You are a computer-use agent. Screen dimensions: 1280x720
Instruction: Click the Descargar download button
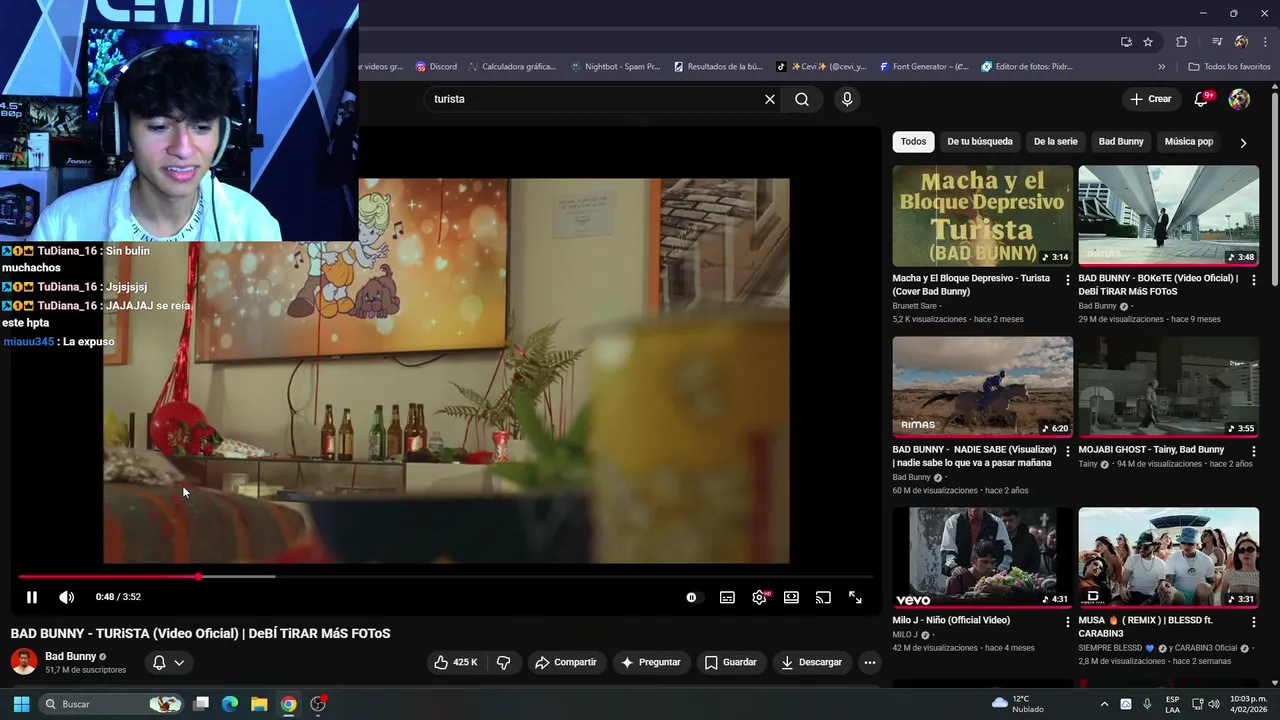click(x=812, y=662)
